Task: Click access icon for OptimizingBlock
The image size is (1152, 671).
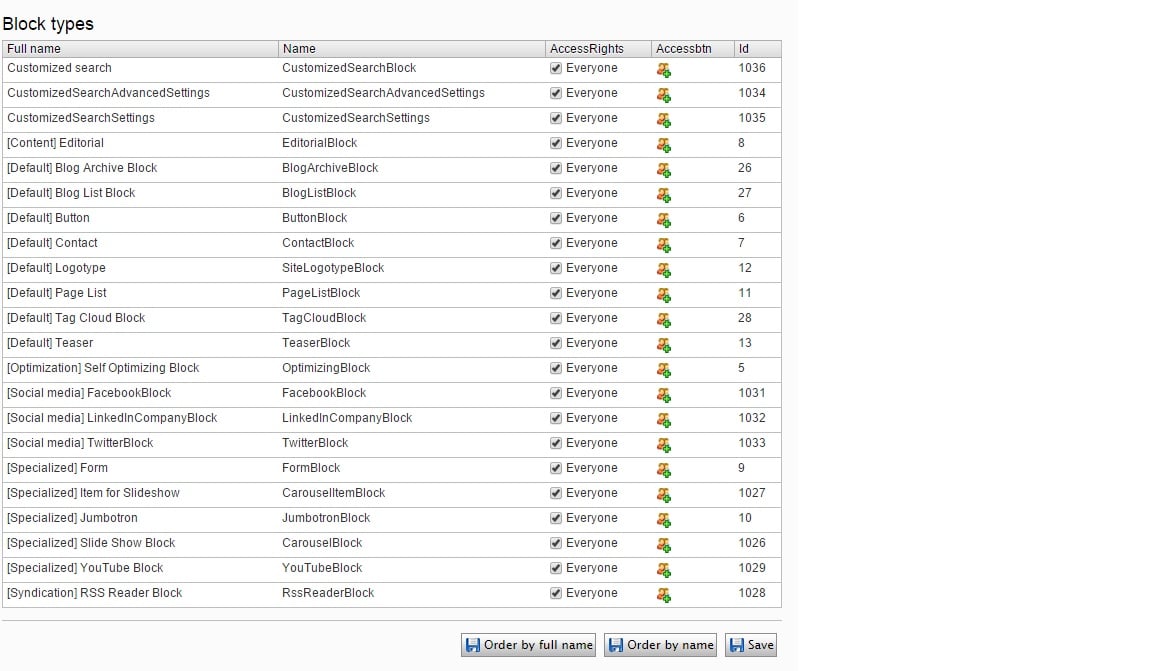Action: [x=663, y=370]
